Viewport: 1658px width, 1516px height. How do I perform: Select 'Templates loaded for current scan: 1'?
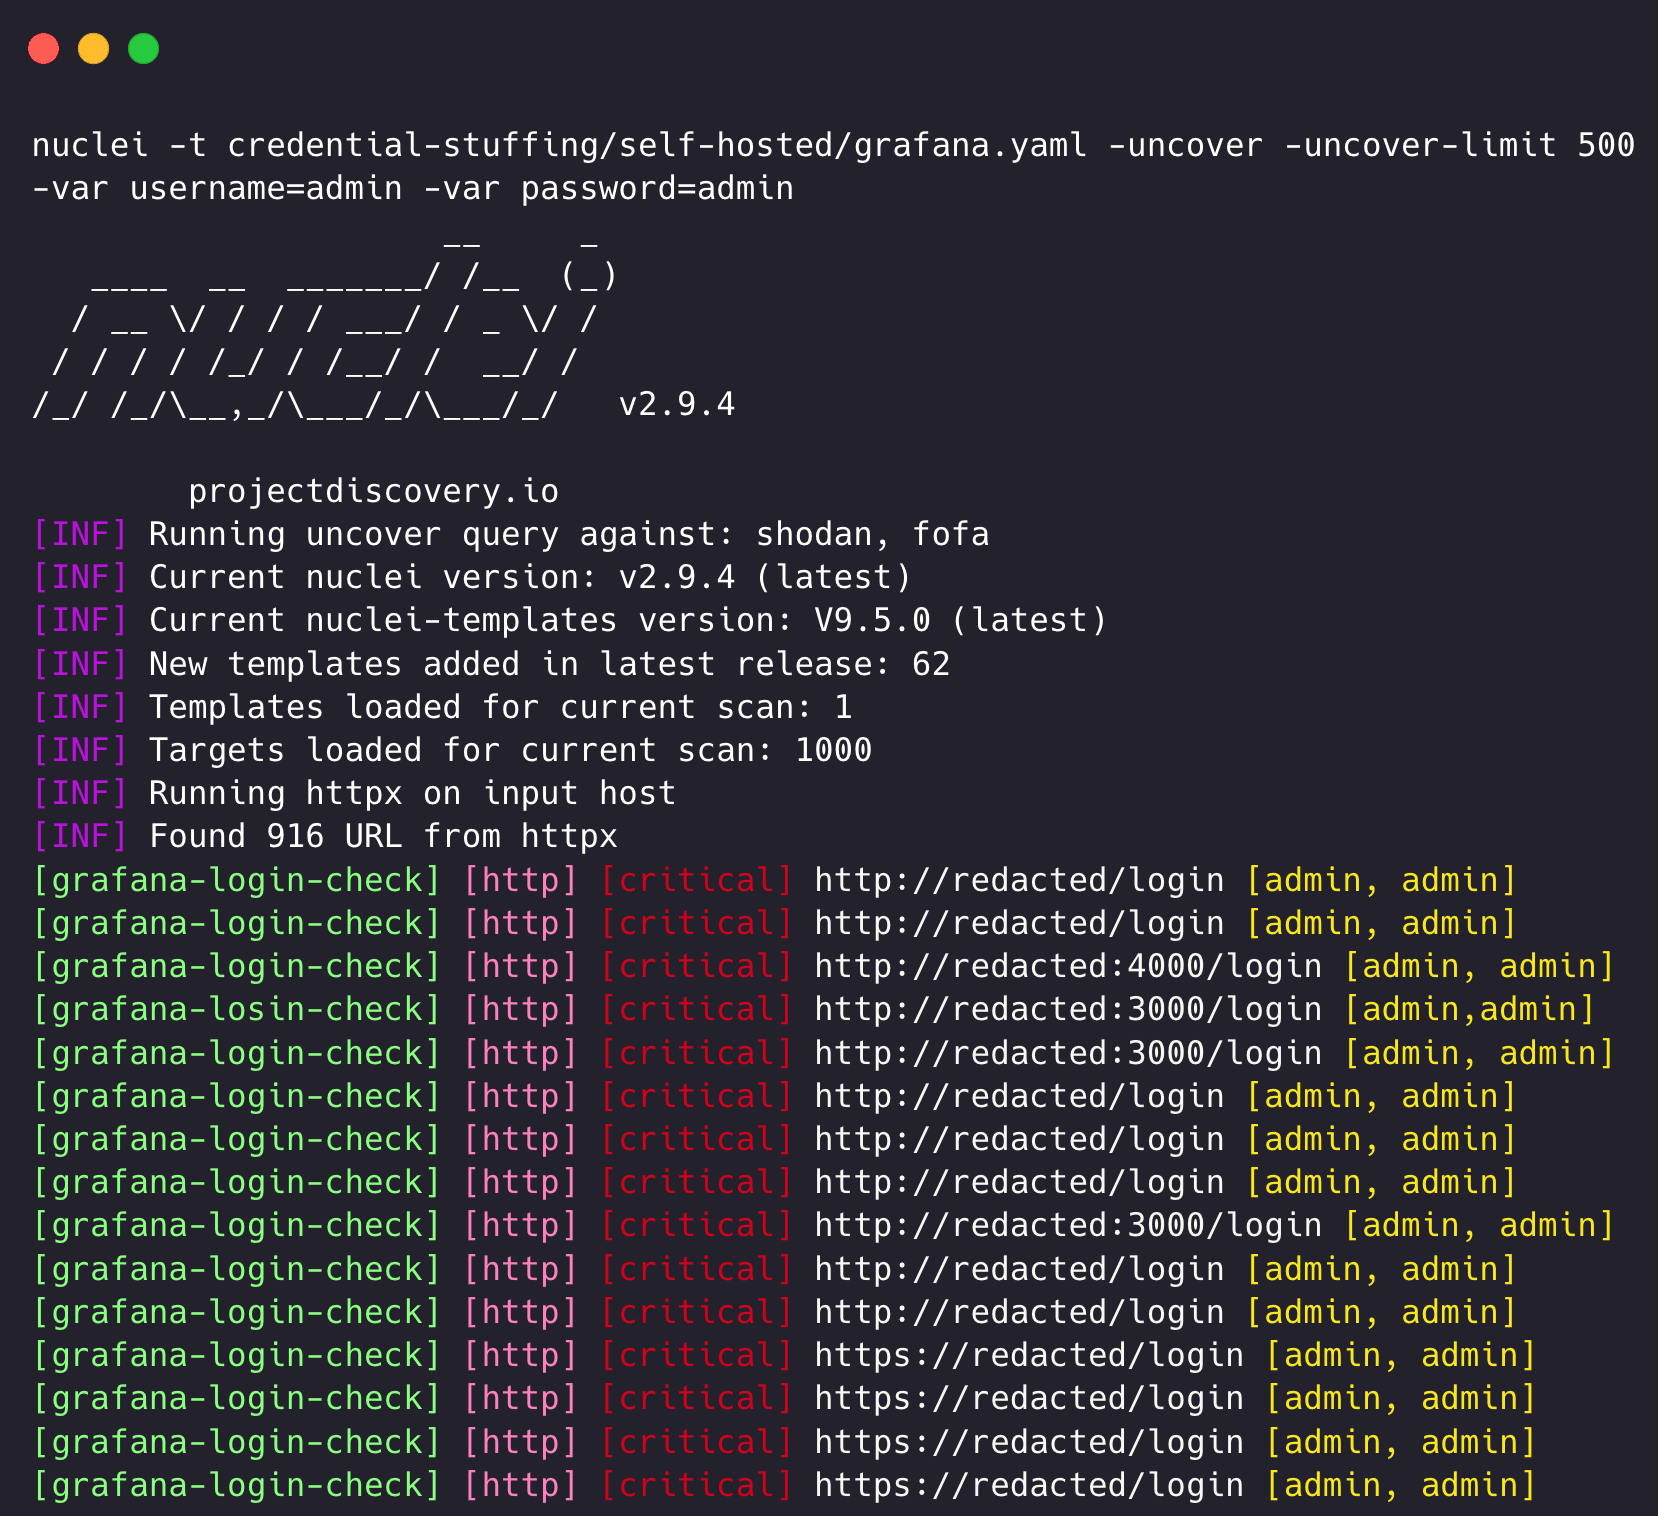(x=499, y=707)
